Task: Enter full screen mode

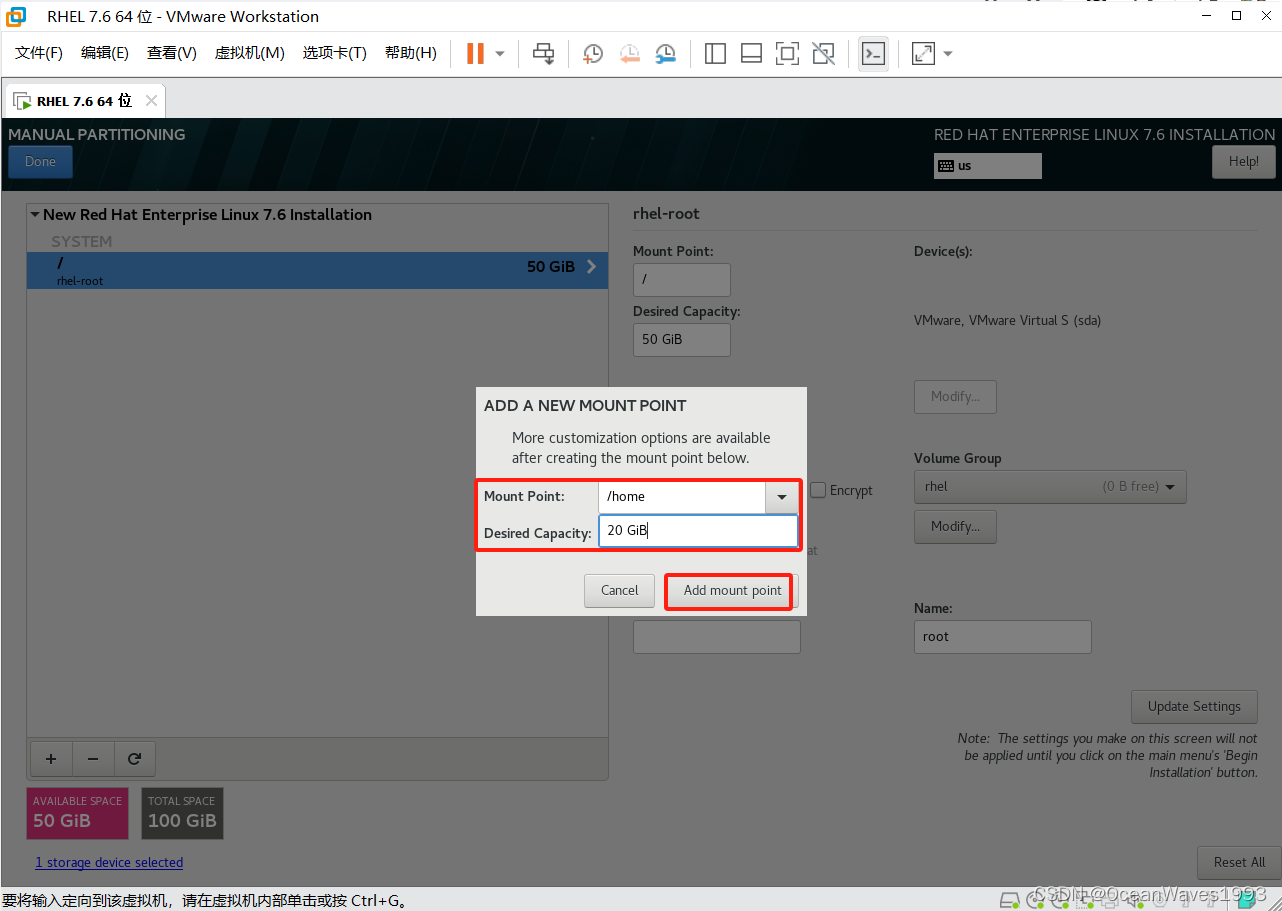Action: coord(787,53)
